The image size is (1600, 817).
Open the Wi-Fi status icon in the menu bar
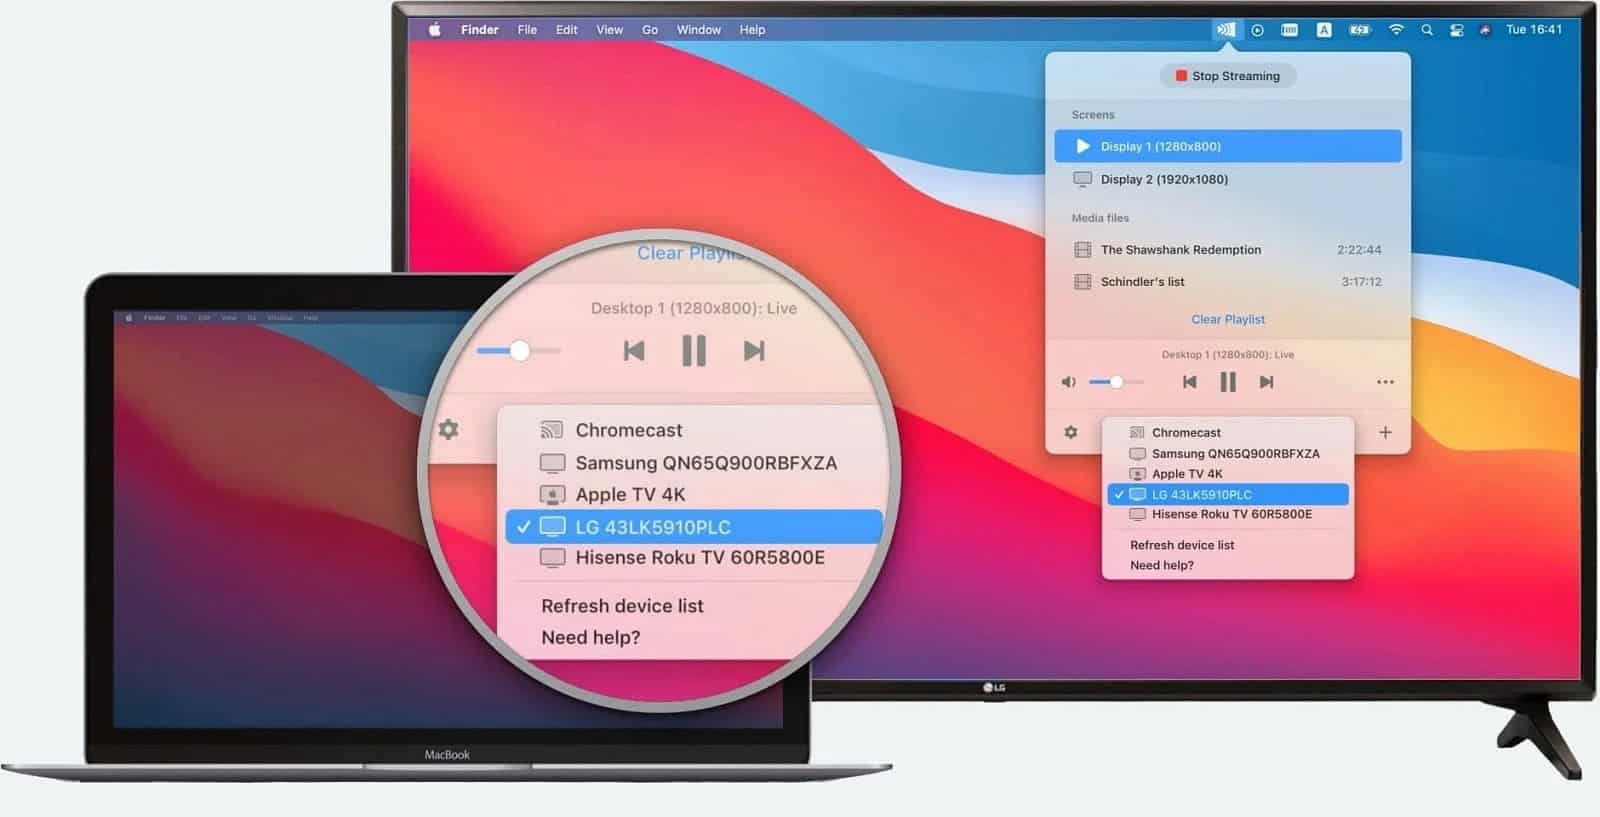pos(1396,30)
